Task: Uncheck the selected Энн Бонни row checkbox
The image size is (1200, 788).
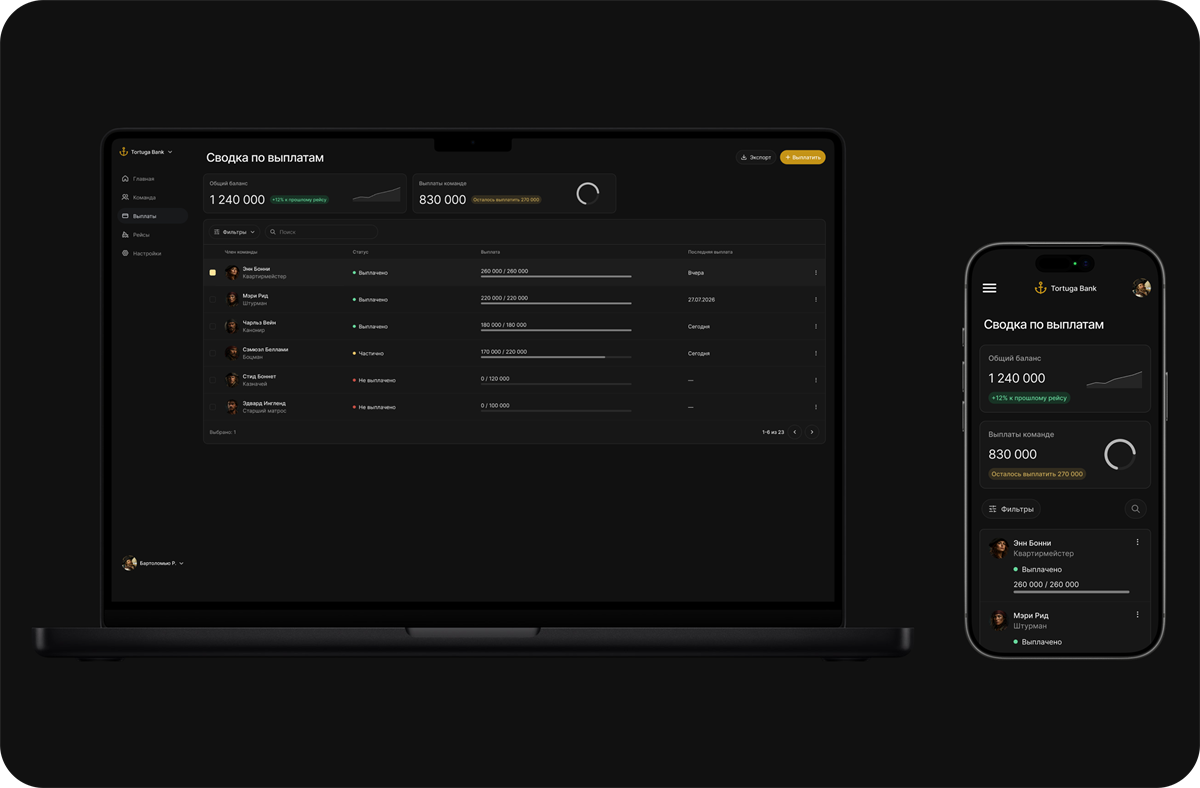Action: click(212, 272)
